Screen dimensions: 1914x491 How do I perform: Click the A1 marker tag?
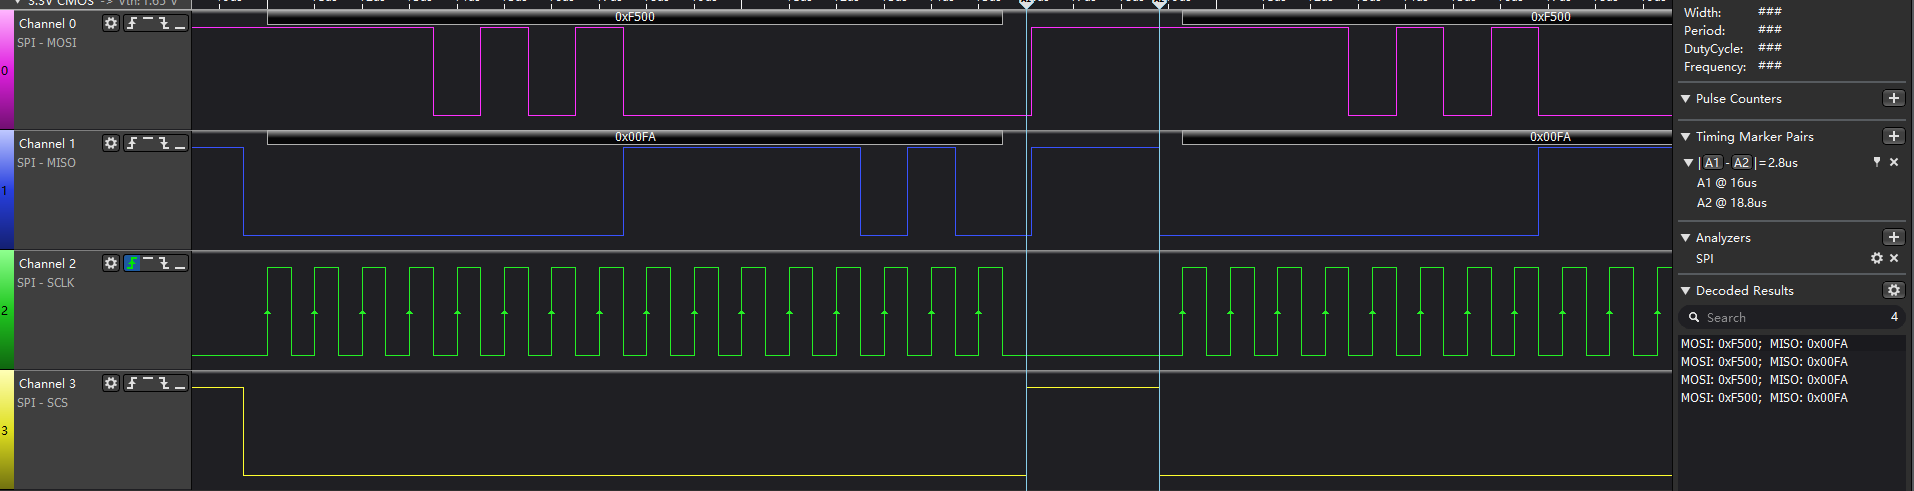1712,162
